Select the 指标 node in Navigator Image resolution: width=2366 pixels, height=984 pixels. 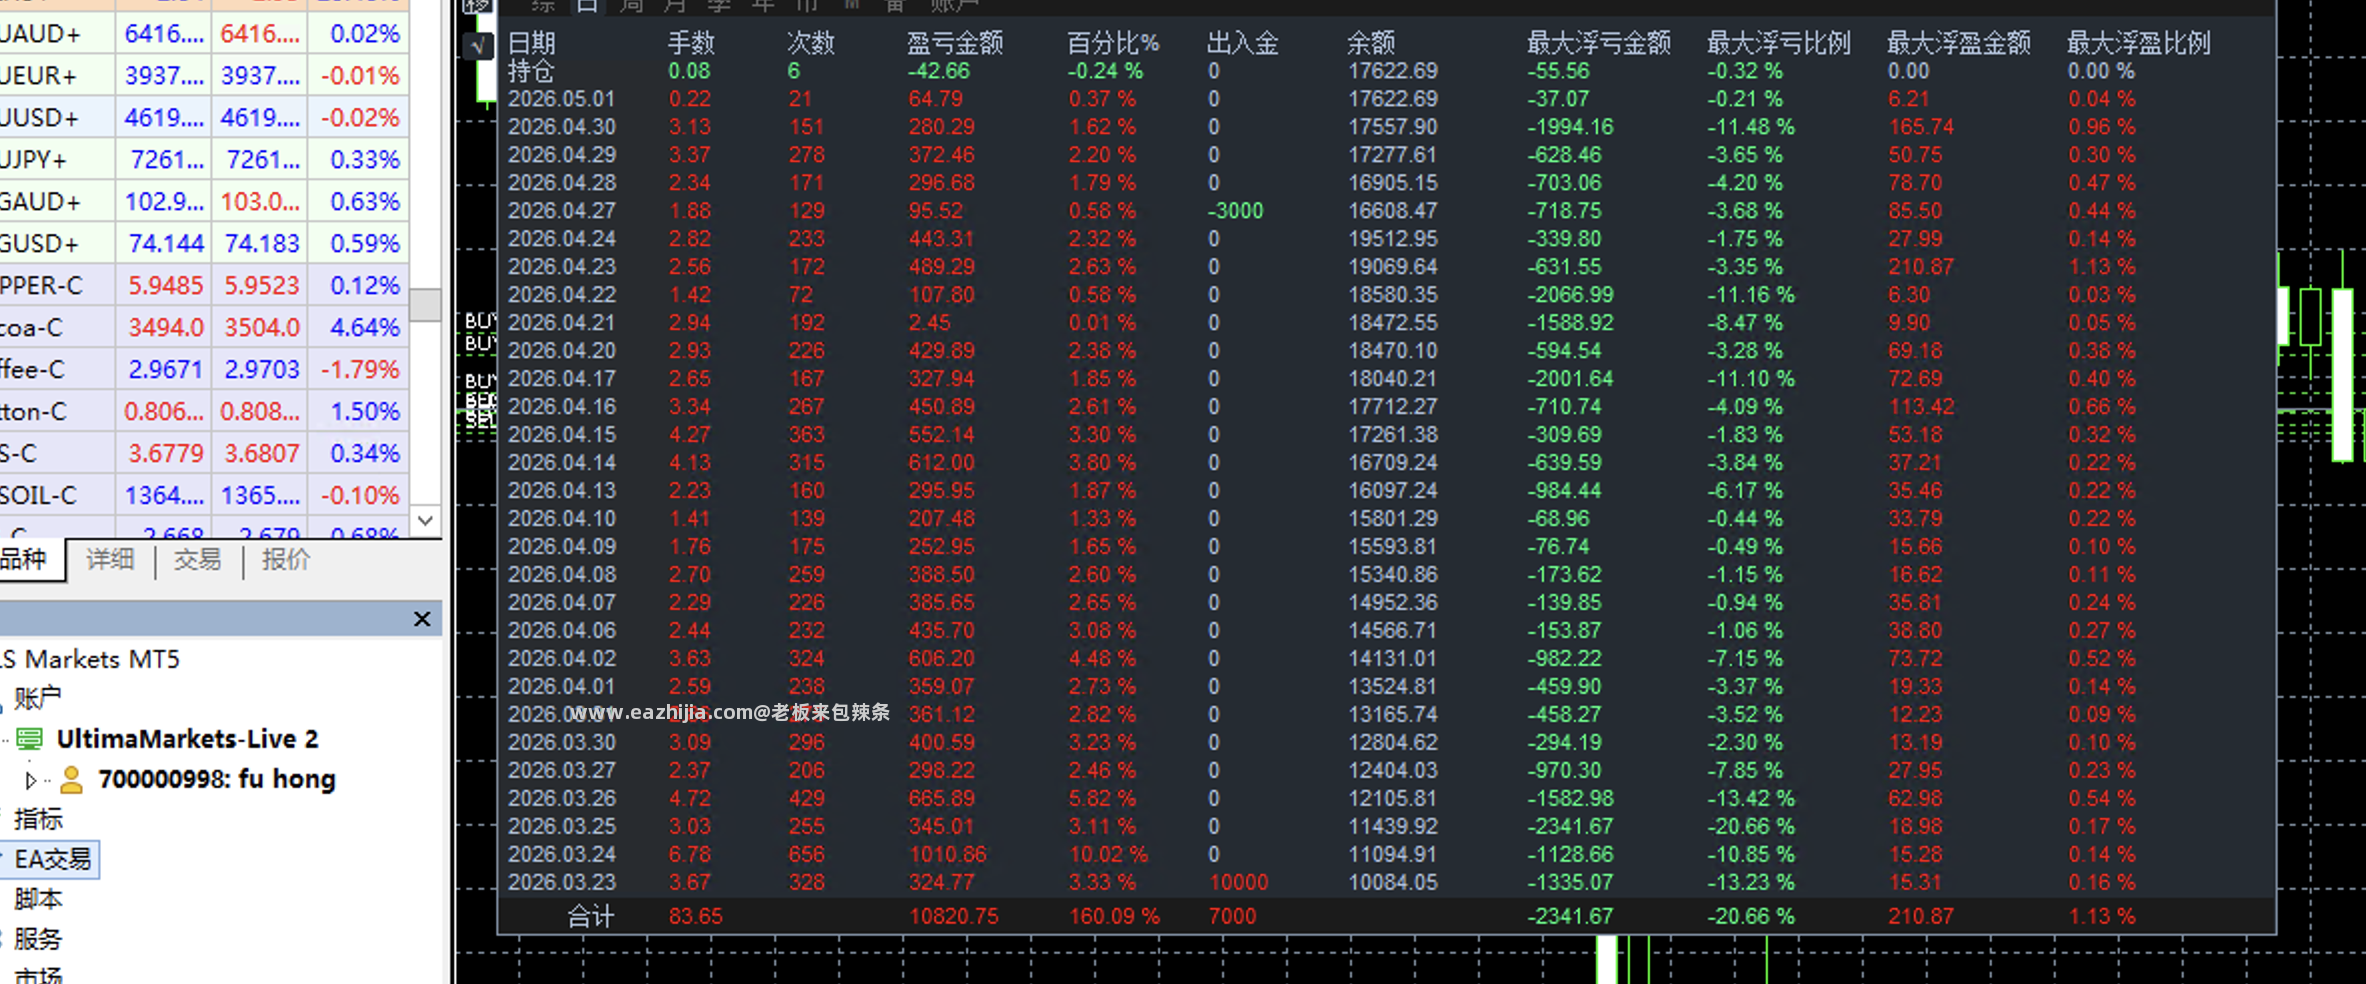(x=38, y=819)
